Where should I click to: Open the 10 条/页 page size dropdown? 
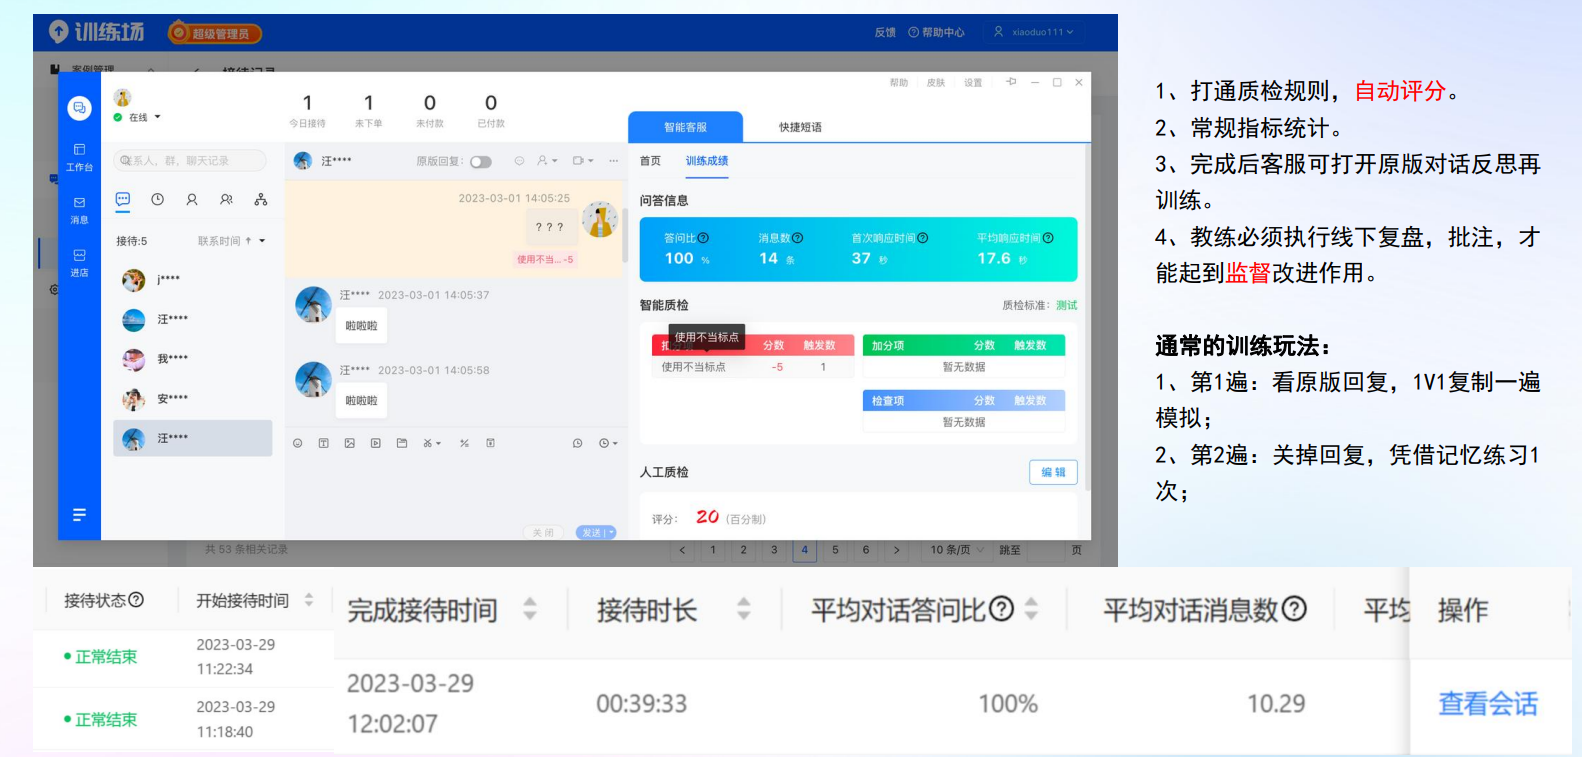tap(957, 550)
